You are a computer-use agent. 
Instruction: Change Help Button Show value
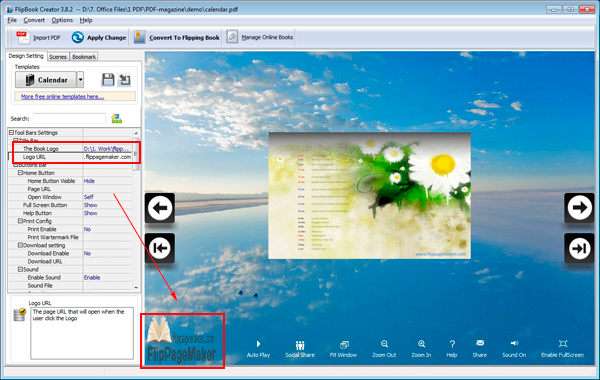[108, 213]
